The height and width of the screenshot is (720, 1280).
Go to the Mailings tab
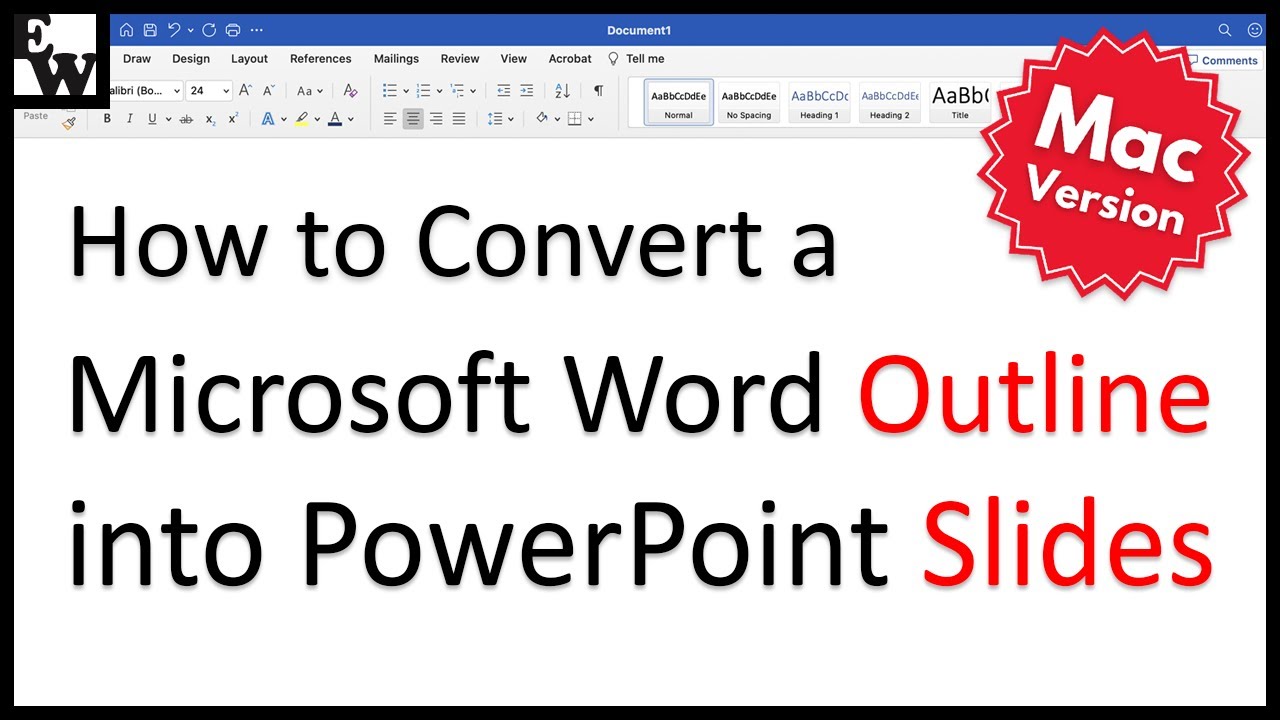tap(396, 59)
